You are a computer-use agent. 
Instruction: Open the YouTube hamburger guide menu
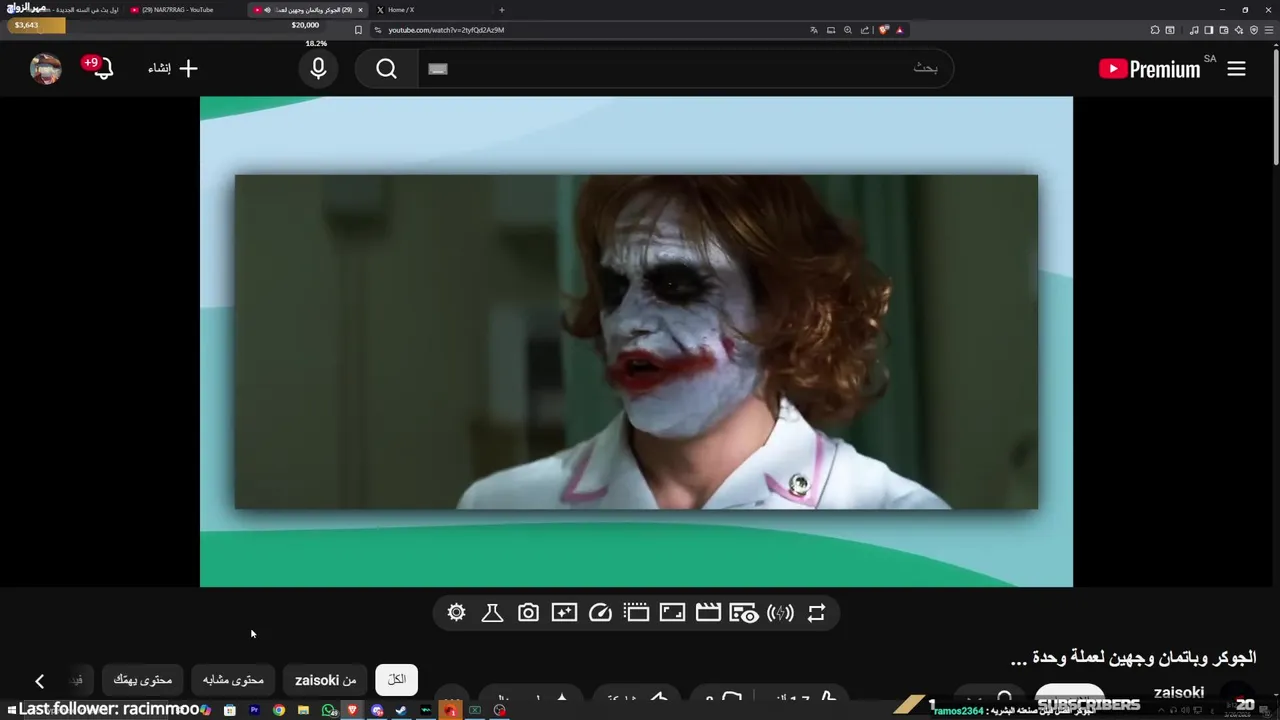click(x=1236, y=69)
